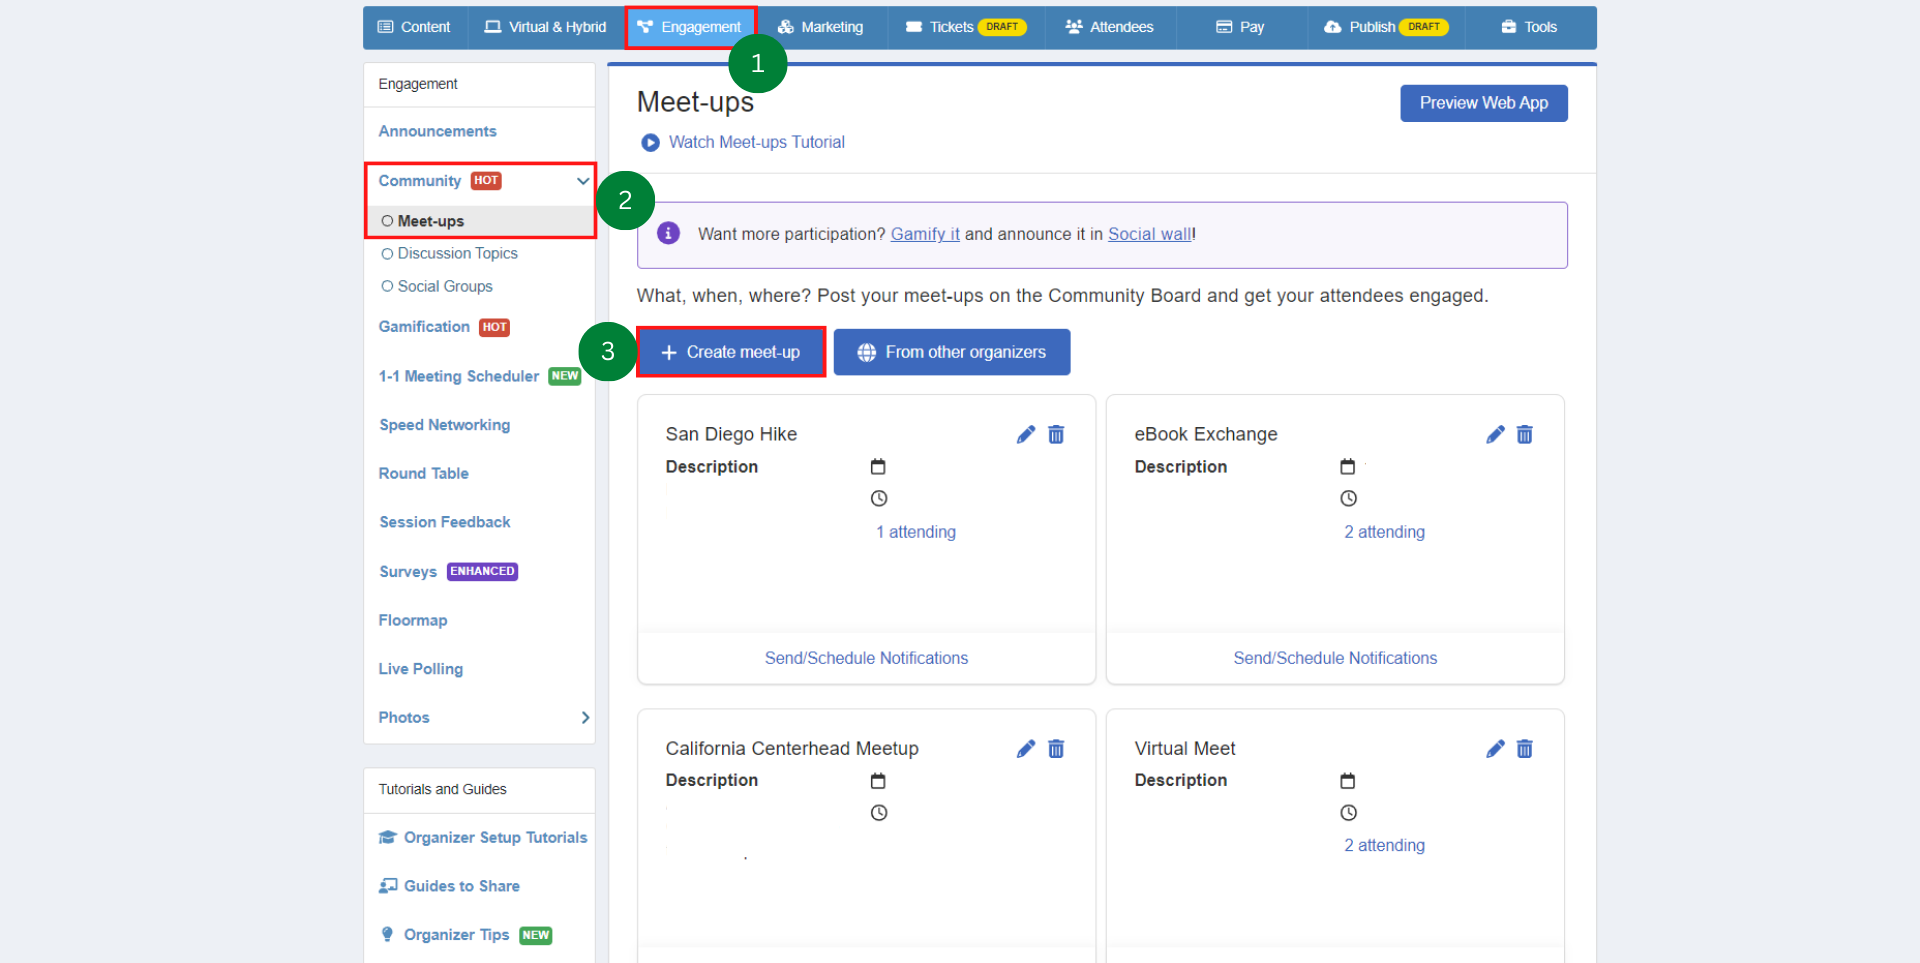Click clock icon on Virtual Meet
This screenshot has width=1920, height=963.
(x=1348, y=813)
